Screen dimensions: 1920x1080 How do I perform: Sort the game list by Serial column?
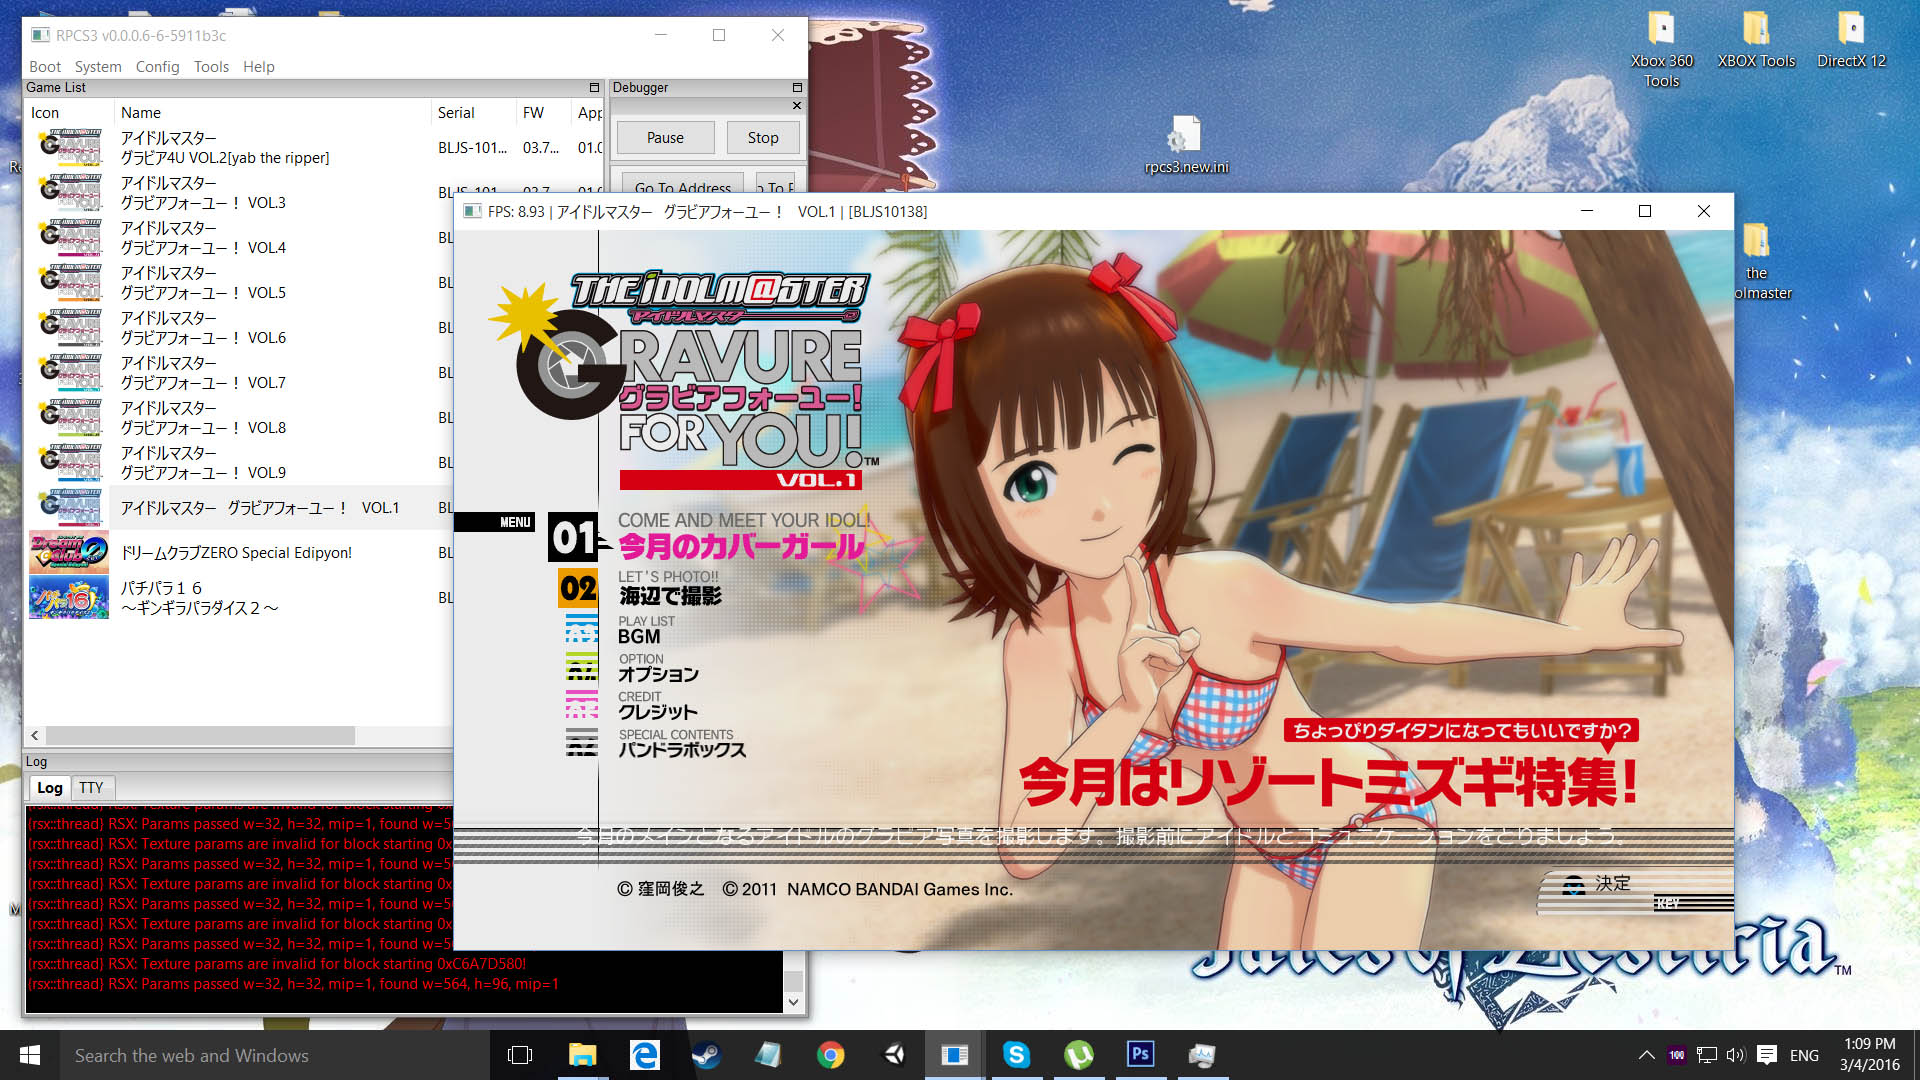(456, 113)
